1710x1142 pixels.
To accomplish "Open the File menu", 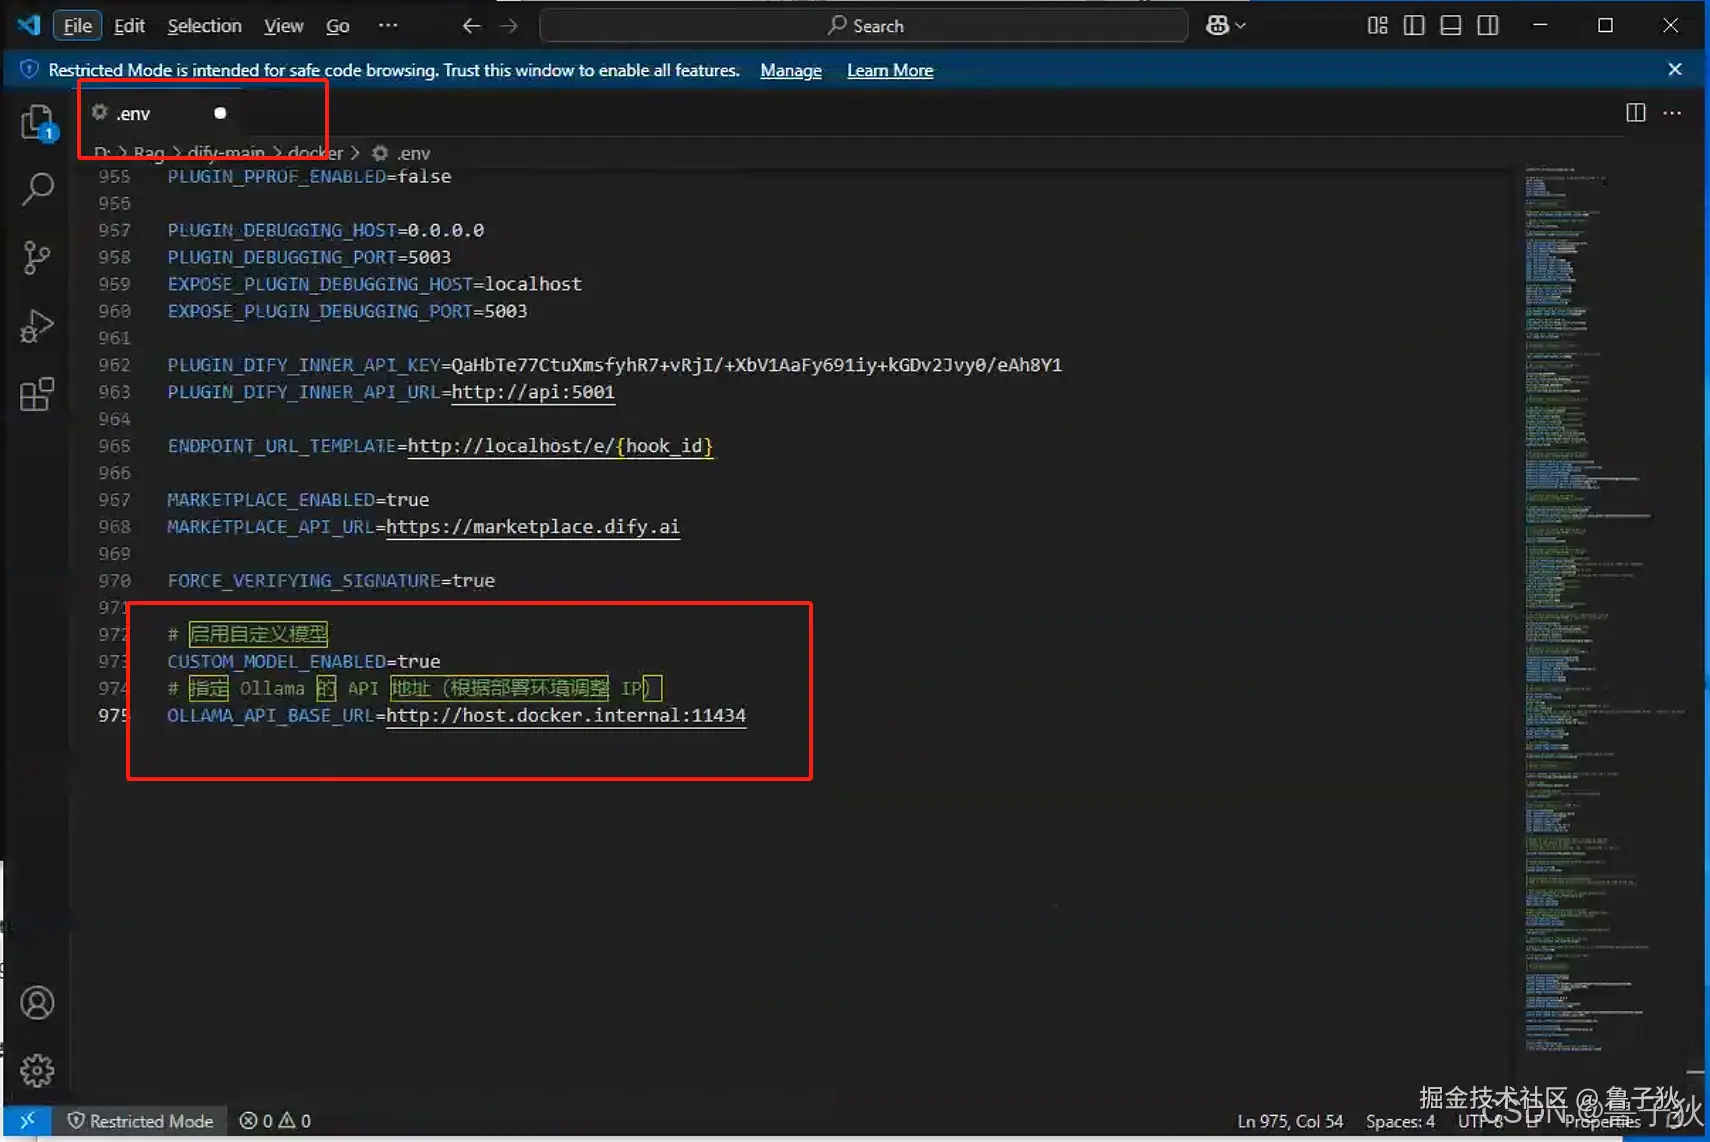I will click(77, 26).
